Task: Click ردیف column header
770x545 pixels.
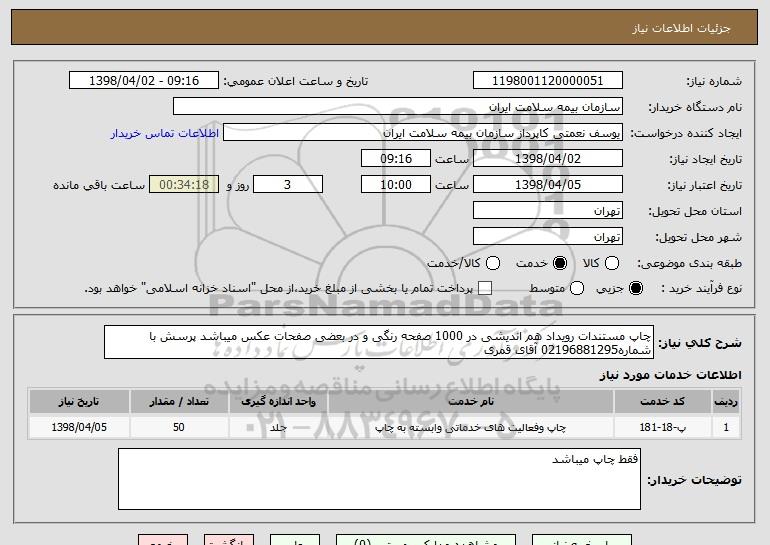Action: click(726, 402)
